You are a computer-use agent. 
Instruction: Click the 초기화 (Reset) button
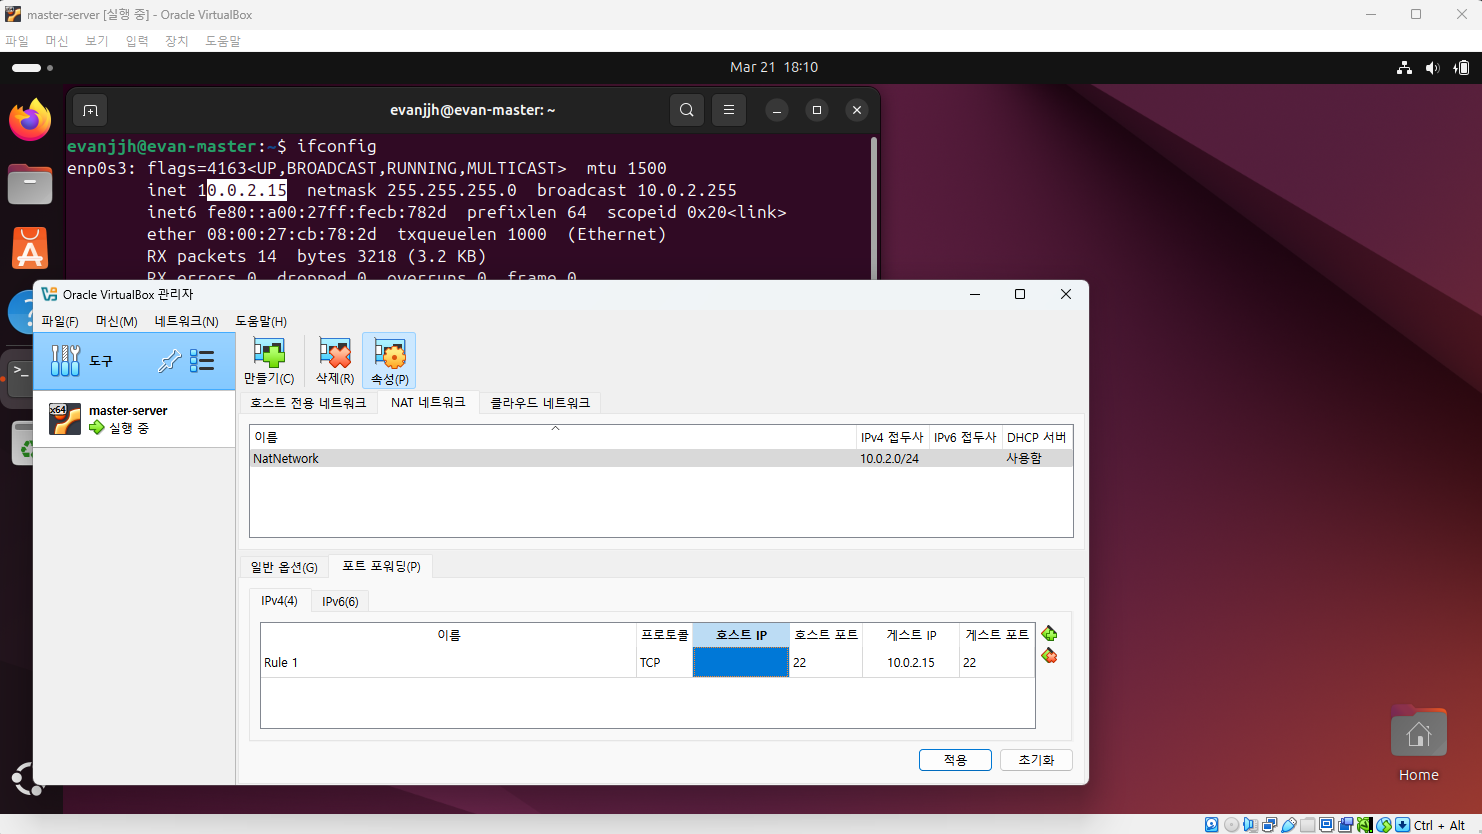(1036, 760)
